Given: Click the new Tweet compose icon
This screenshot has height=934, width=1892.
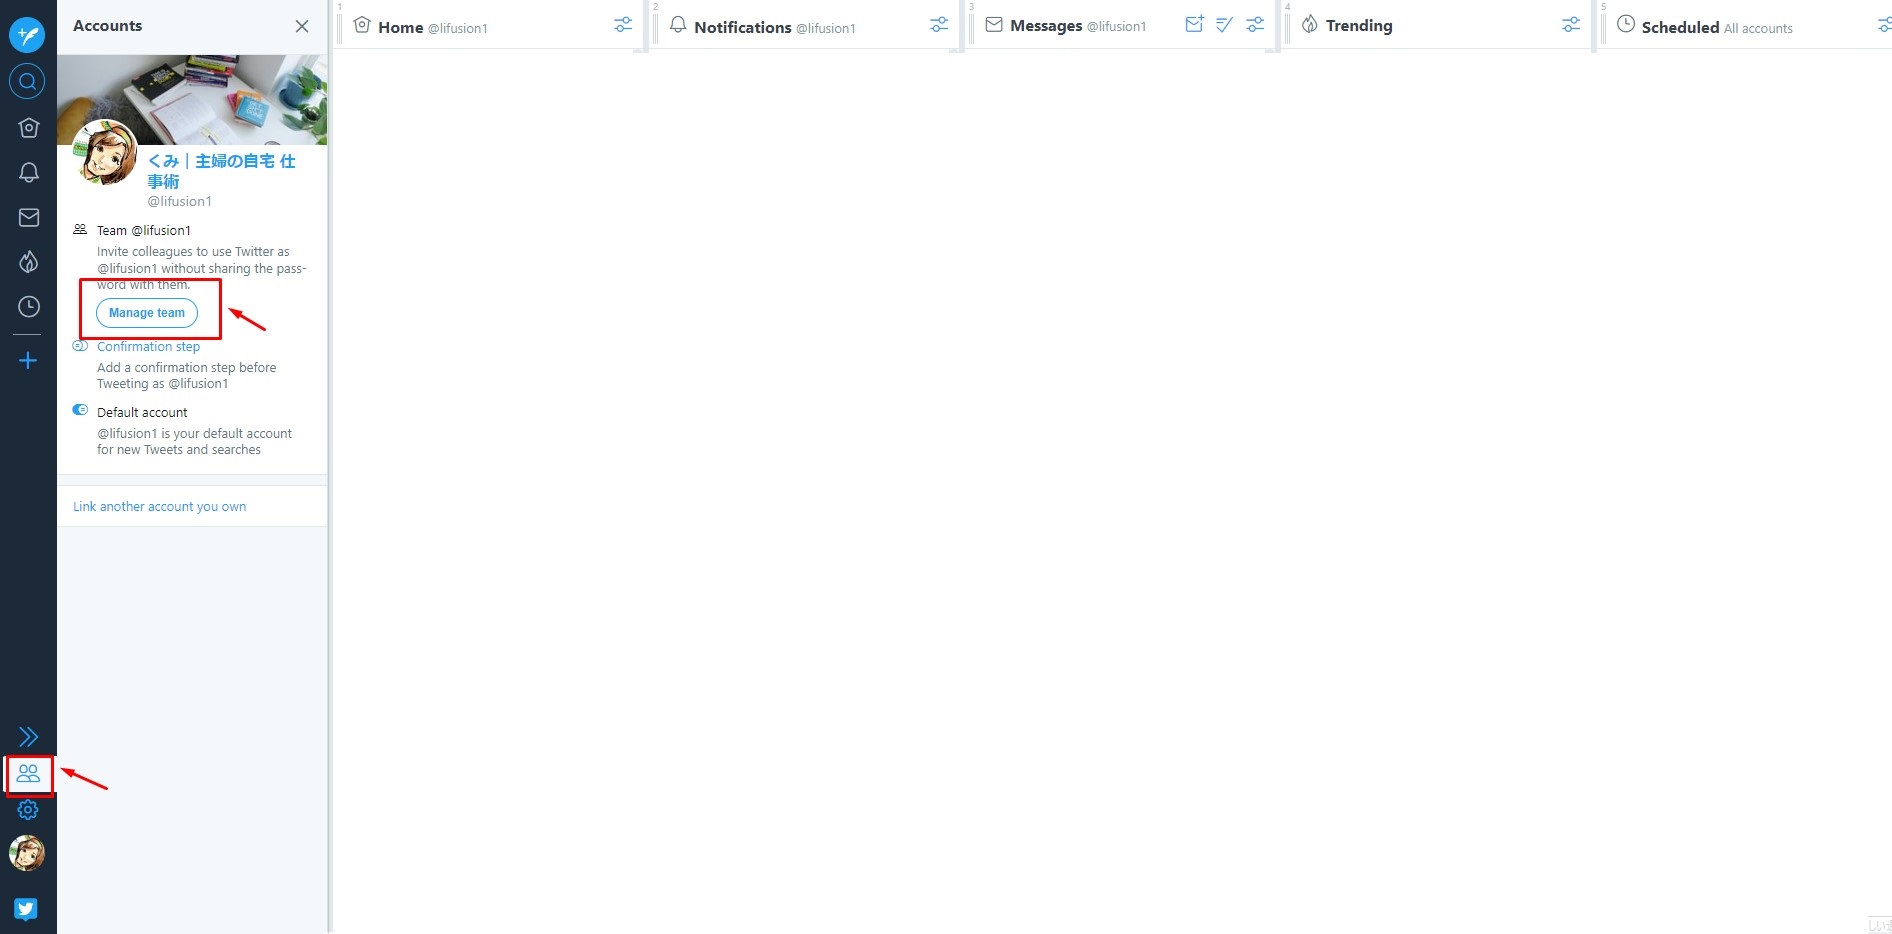Looking at the screenshot, I should 27,35.
